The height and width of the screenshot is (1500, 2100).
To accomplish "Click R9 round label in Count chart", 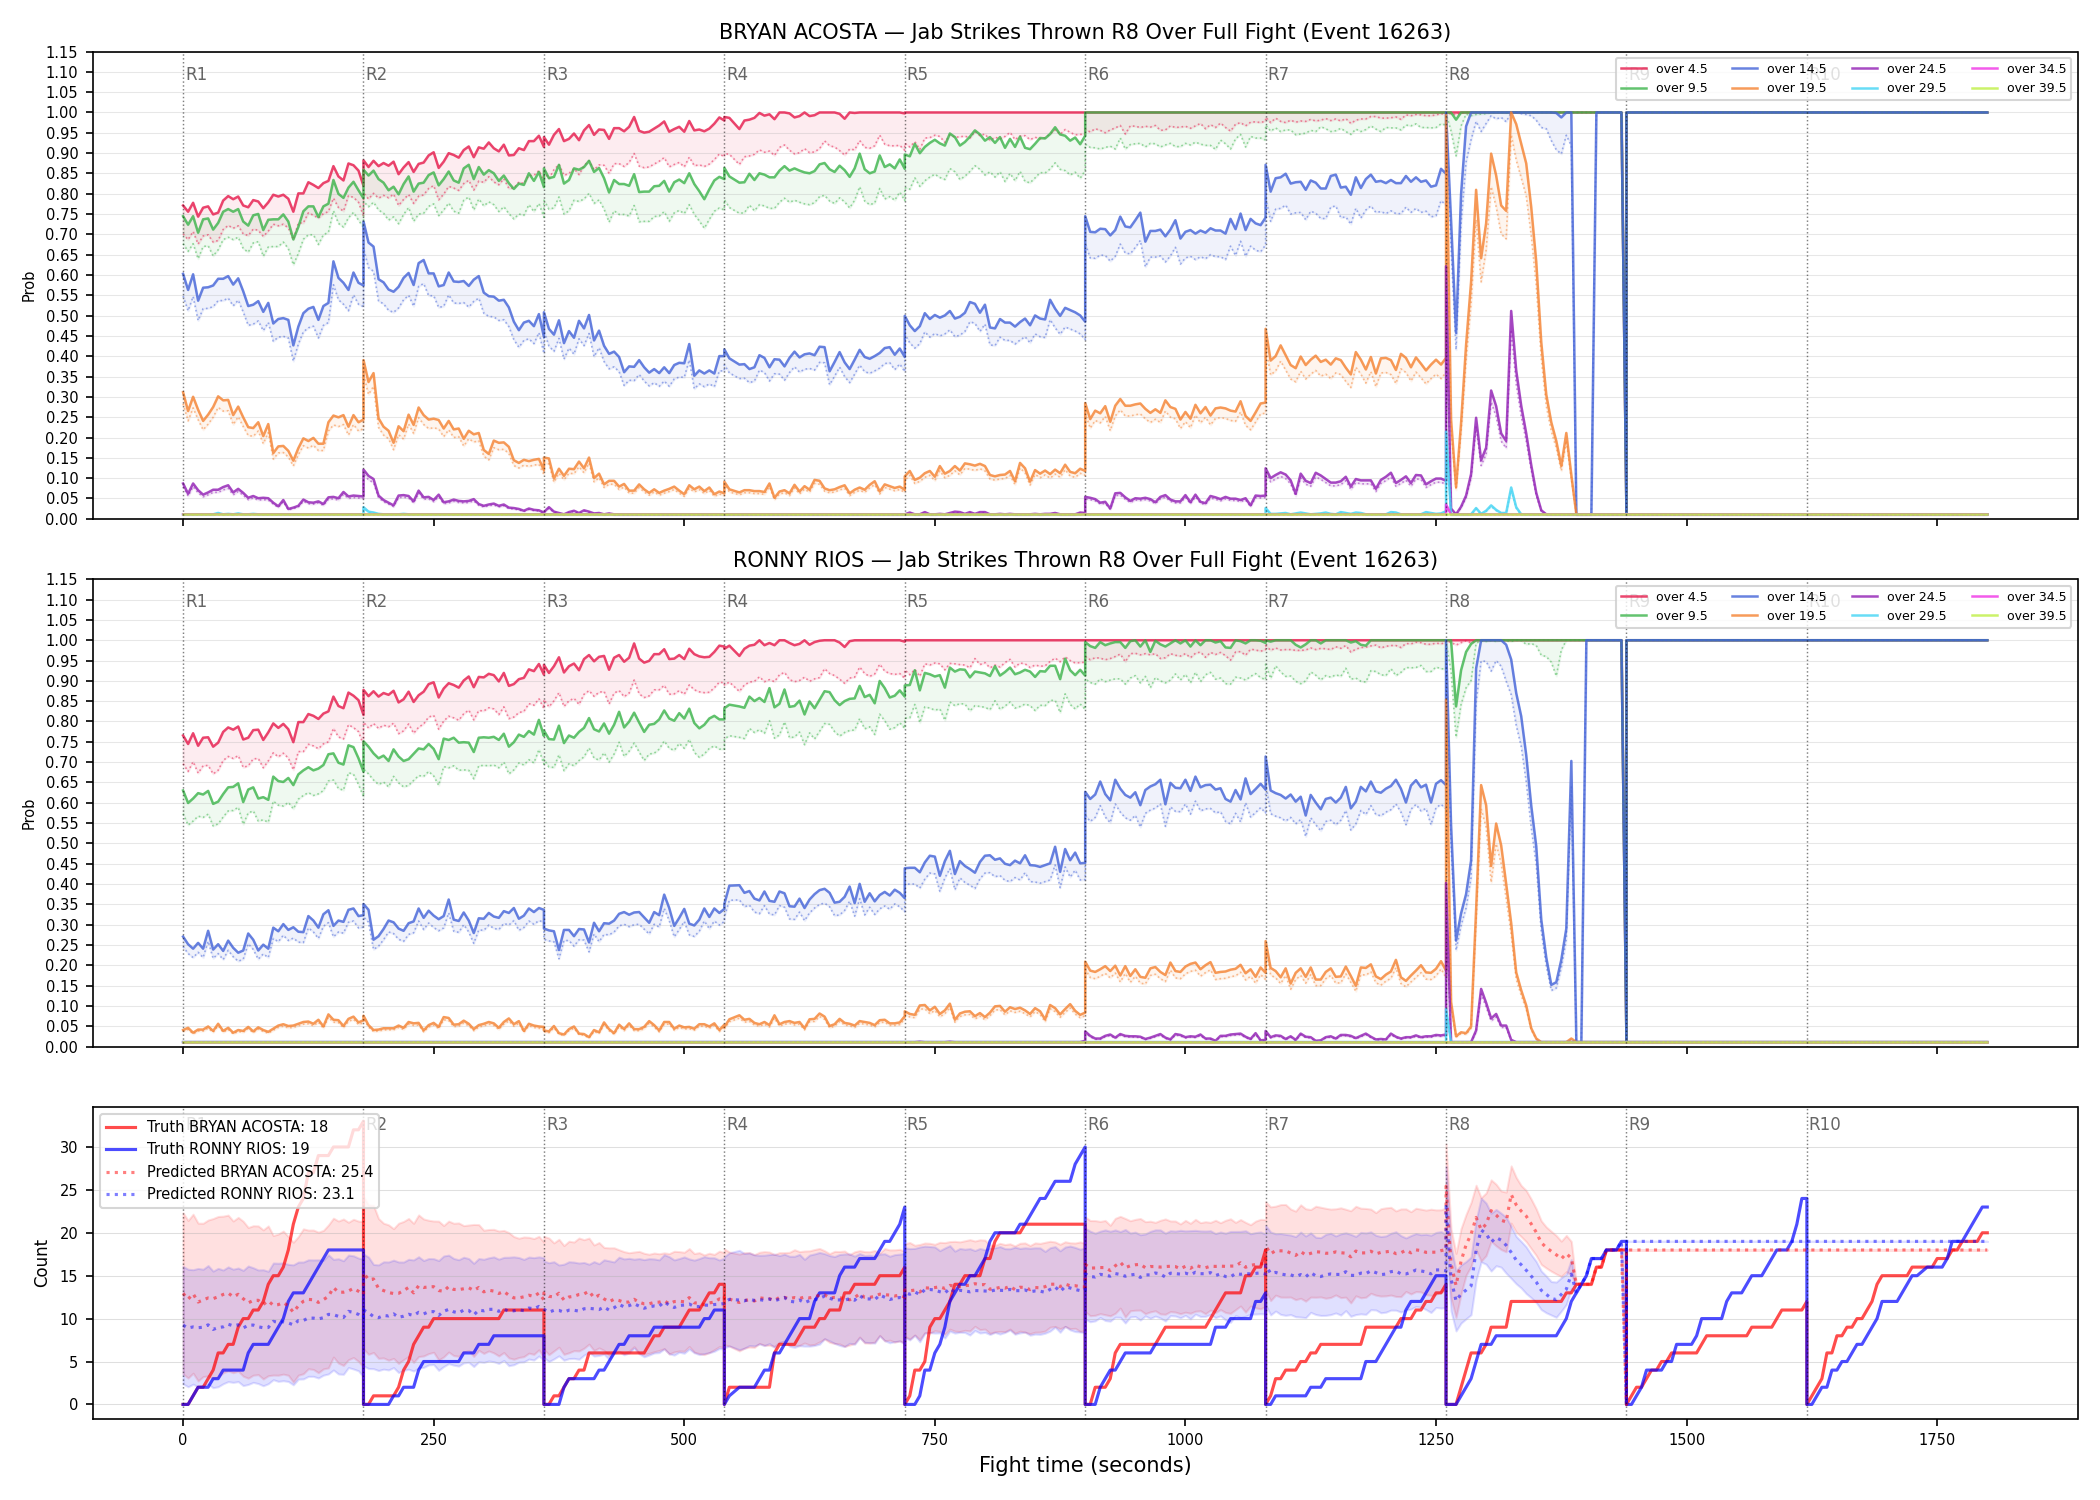I will pos(1639,1124).
